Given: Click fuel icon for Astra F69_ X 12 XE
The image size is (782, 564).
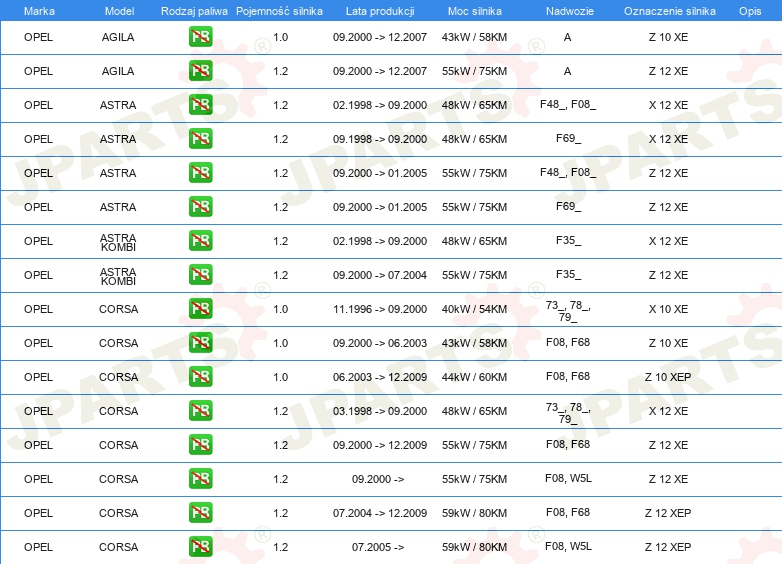Looking at the screenshot, I should (200, 138).
